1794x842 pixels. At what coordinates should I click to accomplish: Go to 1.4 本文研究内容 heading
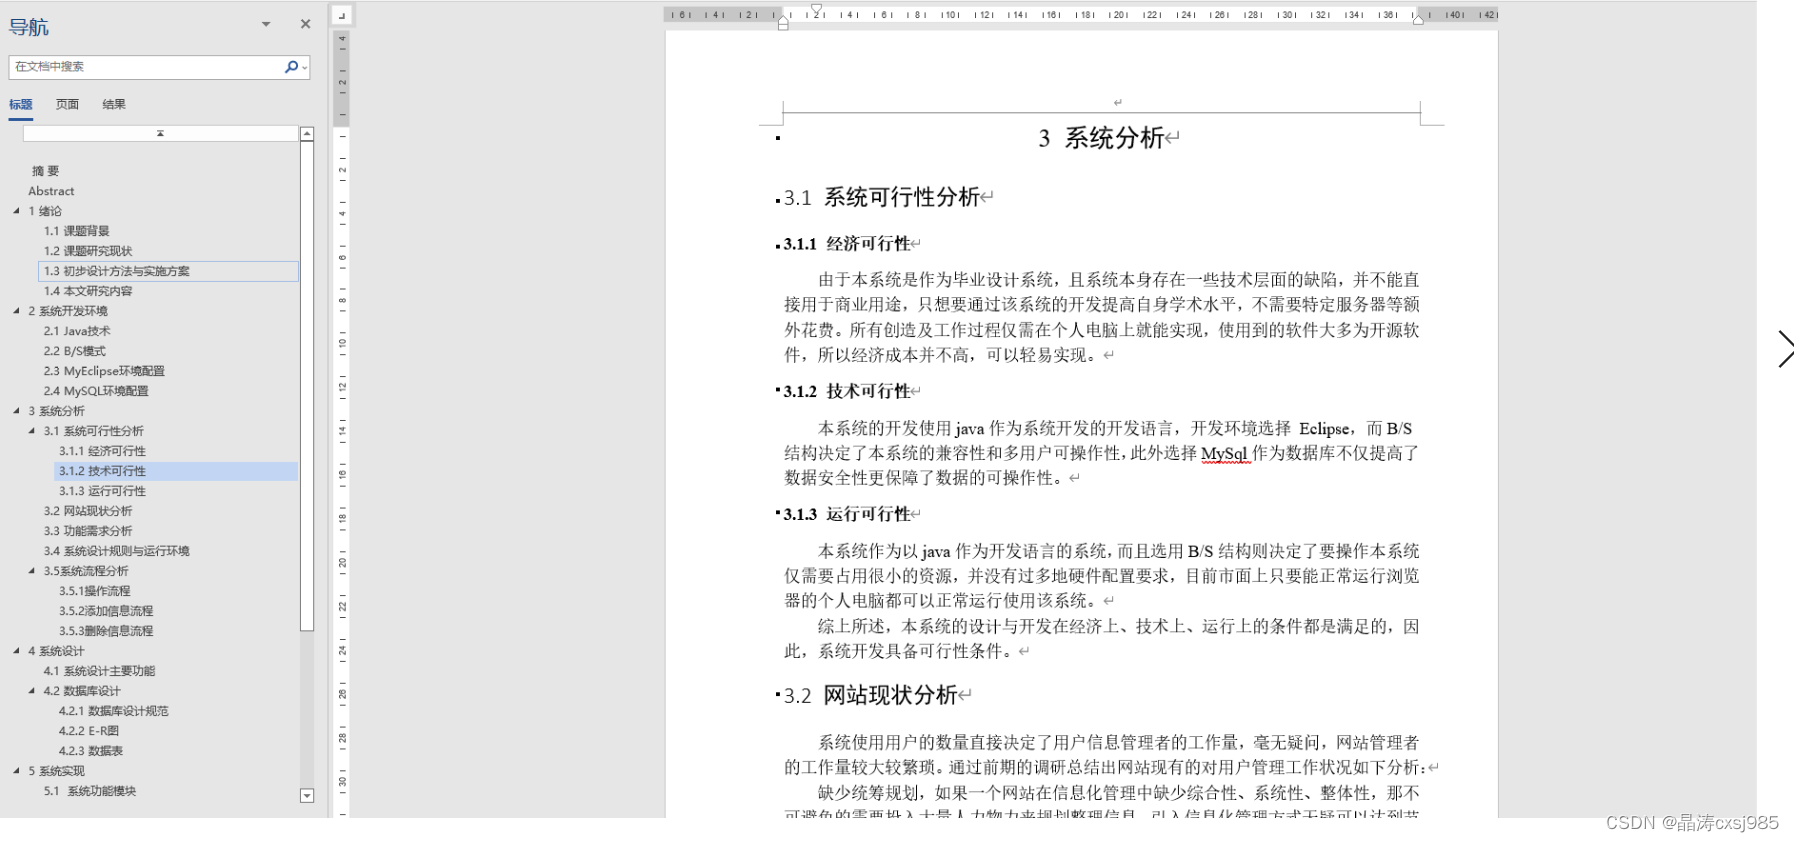coord(88,291)
